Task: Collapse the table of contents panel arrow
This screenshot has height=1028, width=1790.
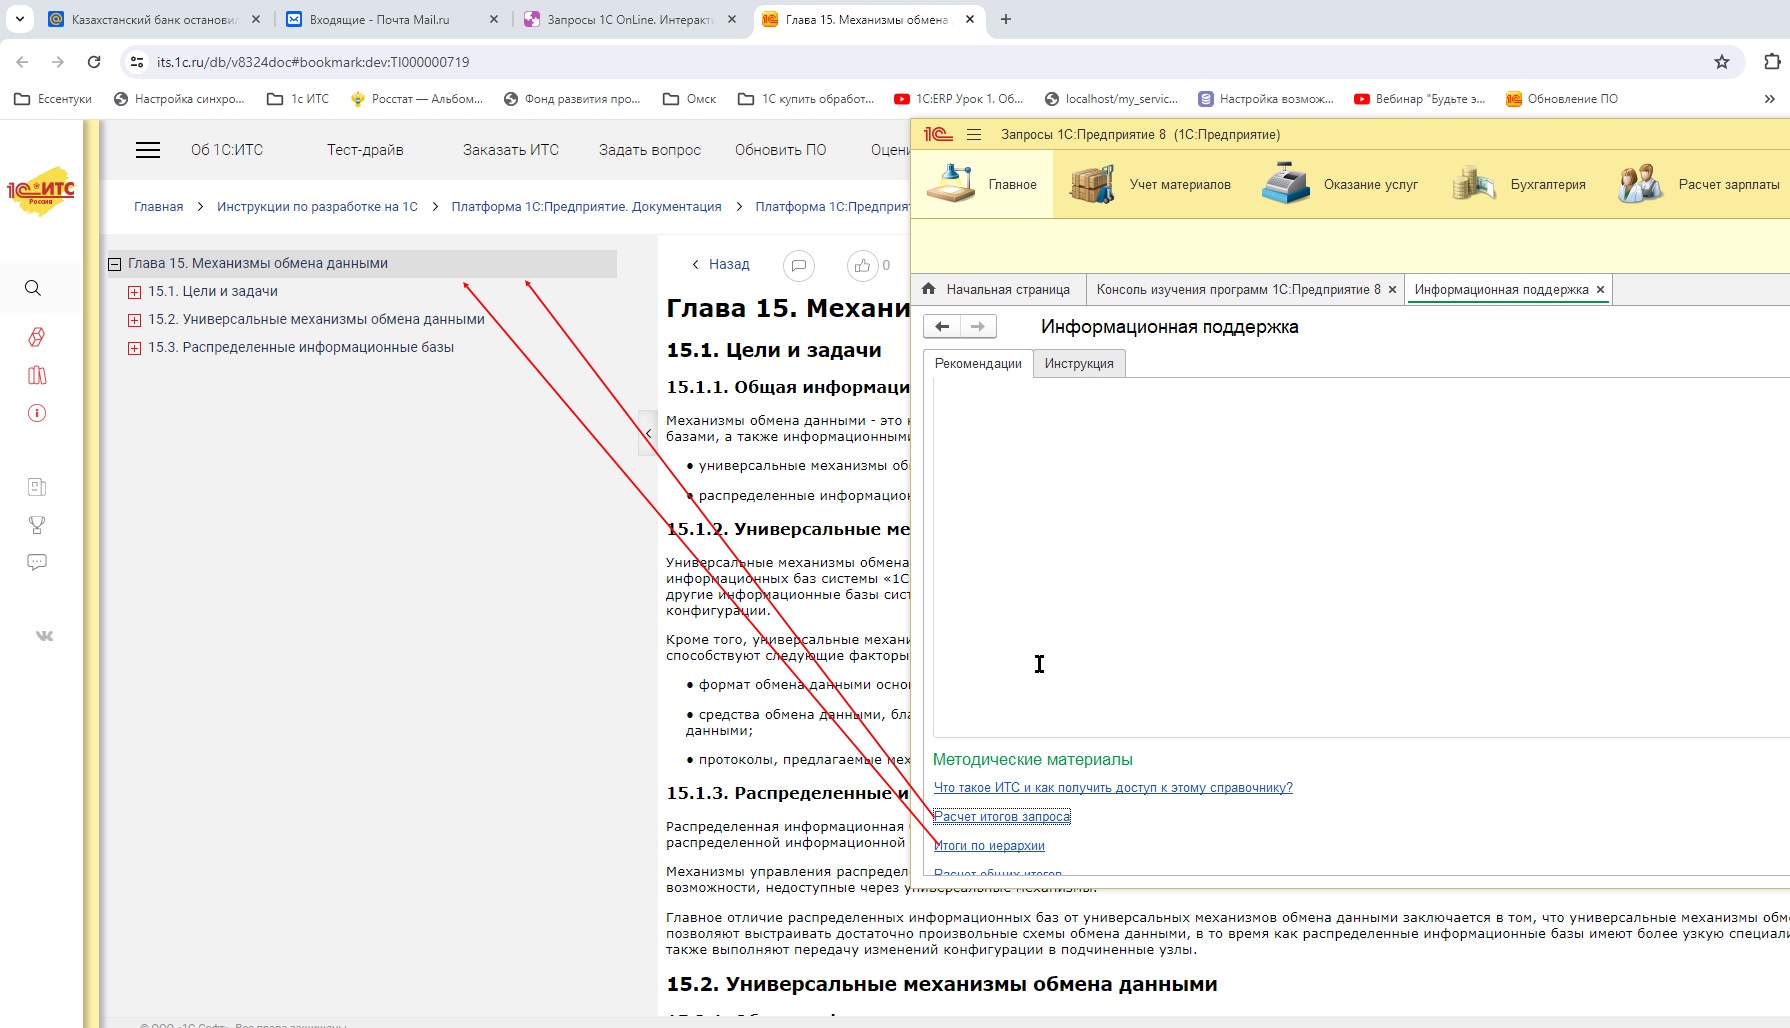Action: (648, 434)
